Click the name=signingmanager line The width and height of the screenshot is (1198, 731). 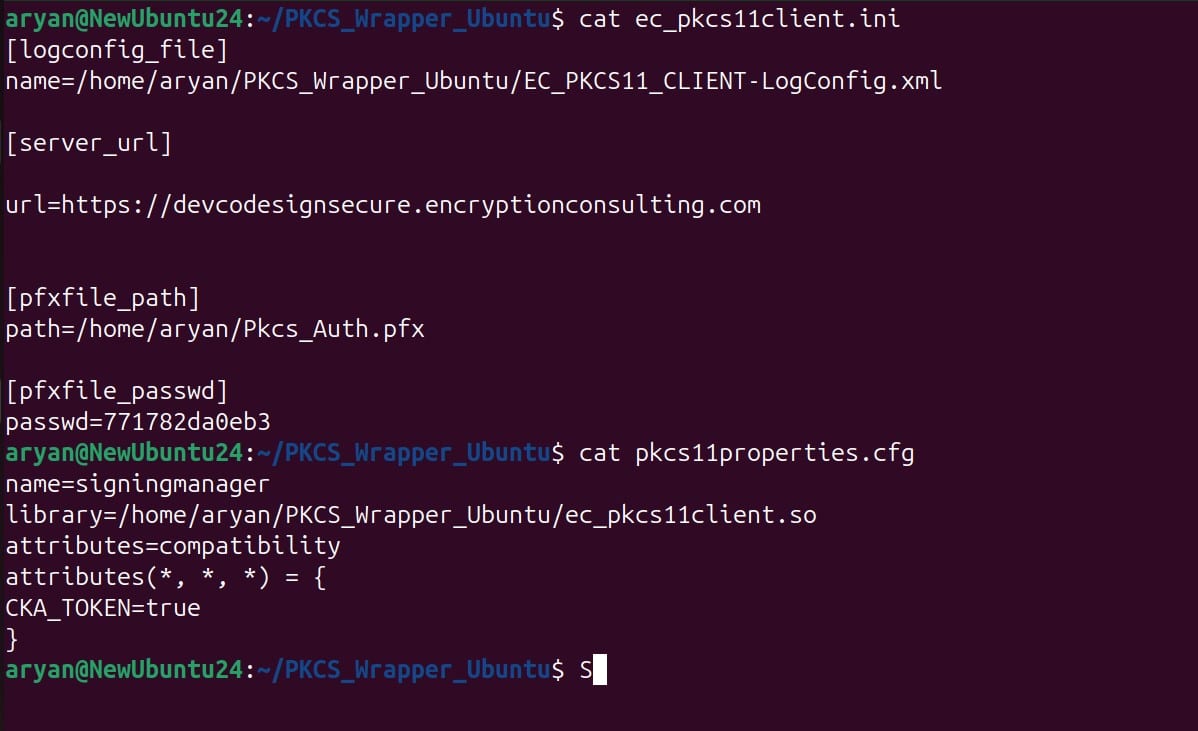pos(138,484)
